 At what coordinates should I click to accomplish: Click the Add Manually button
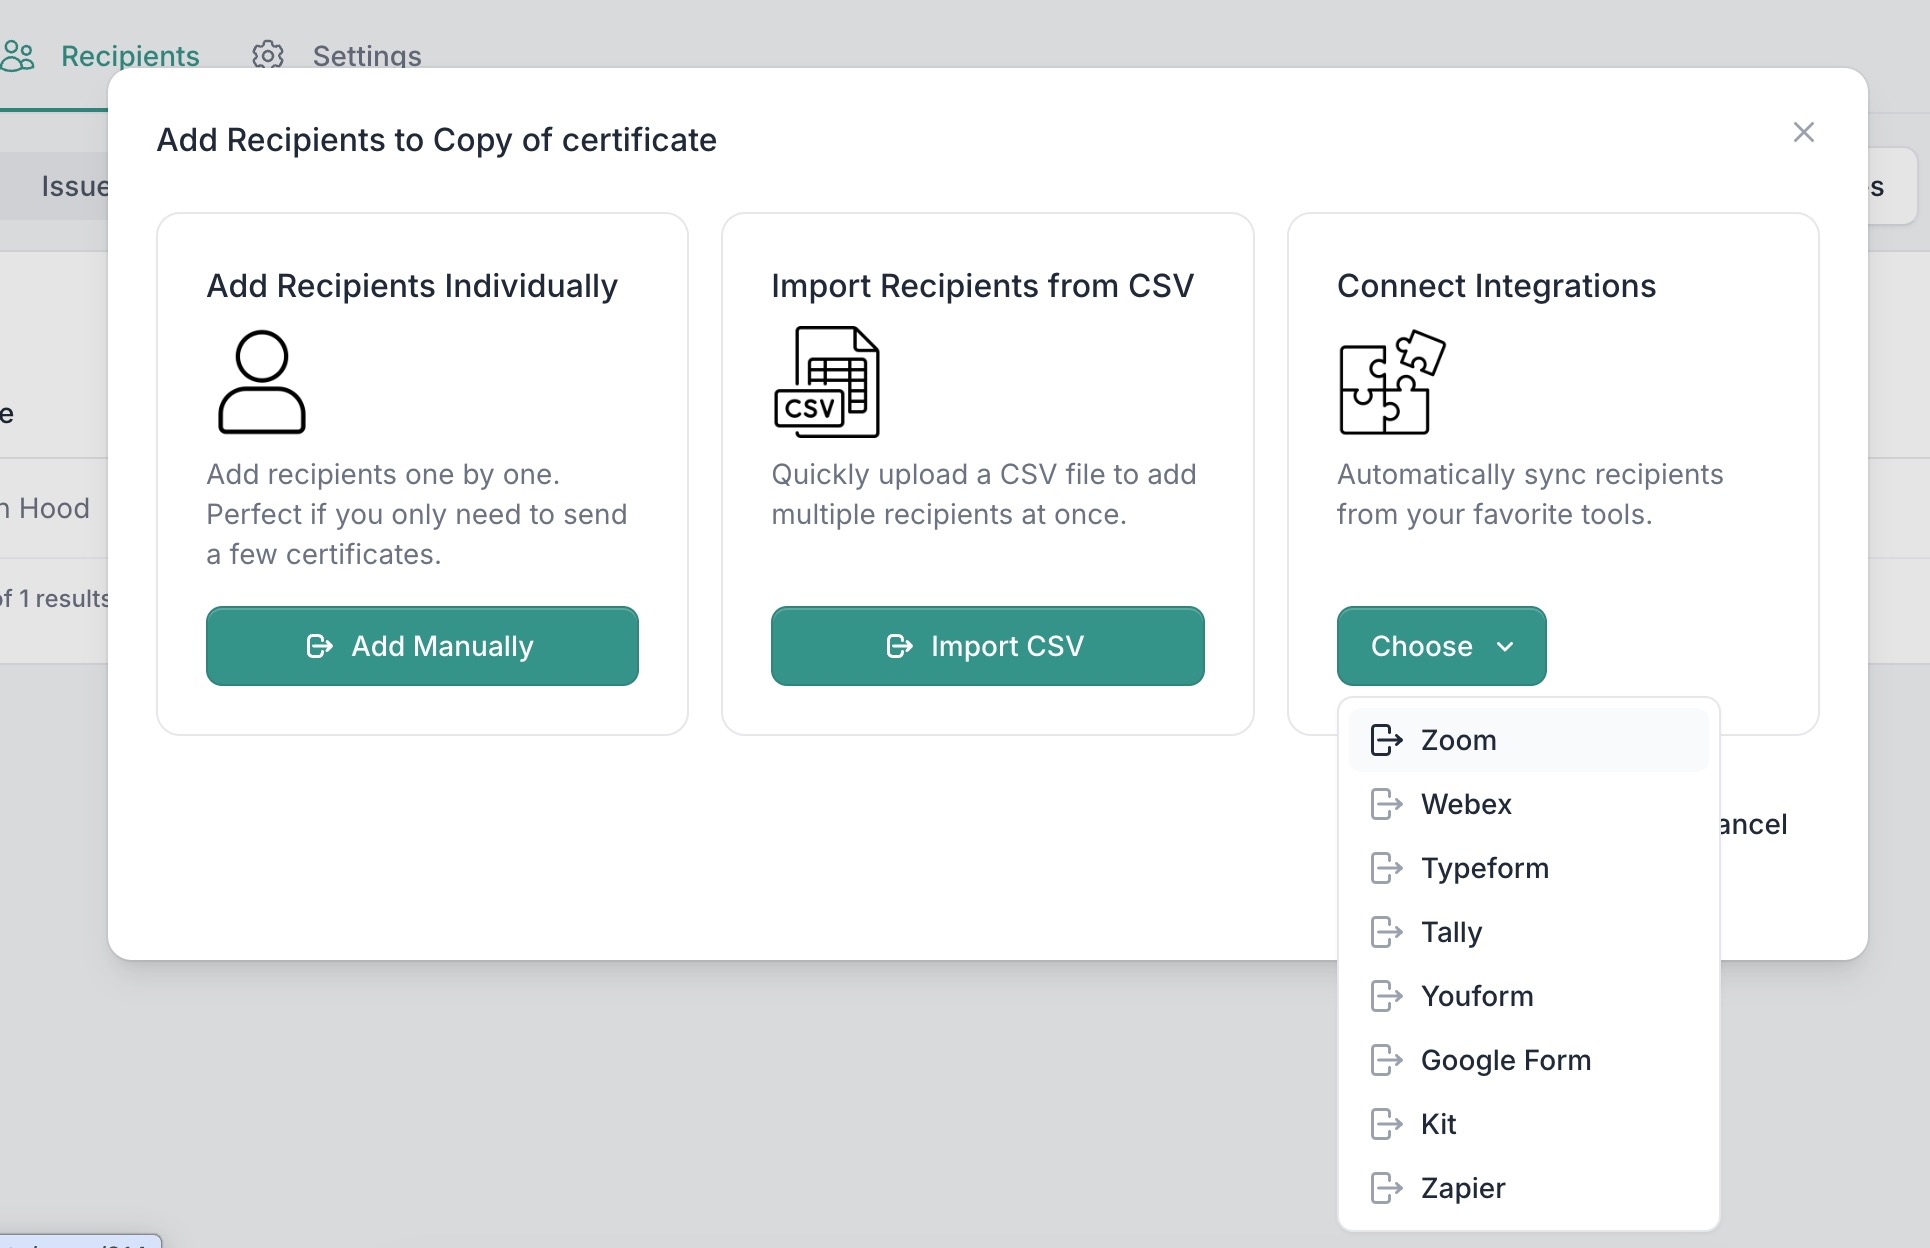tap(422, 646)
